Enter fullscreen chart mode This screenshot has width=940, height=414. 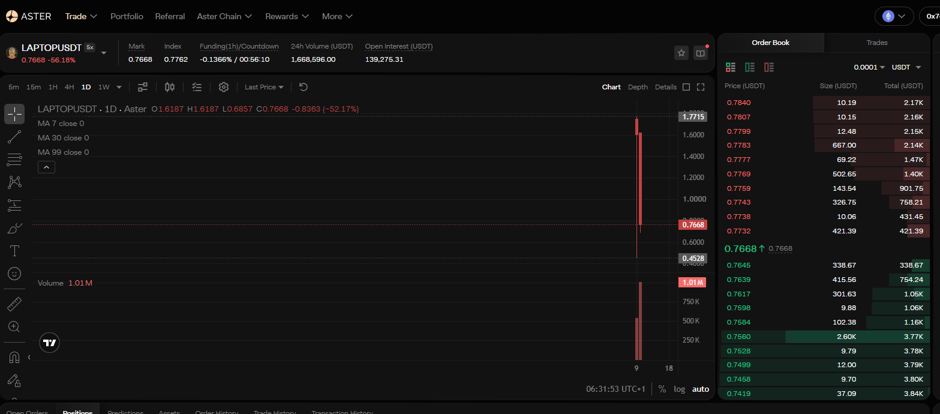pos(700,87)
